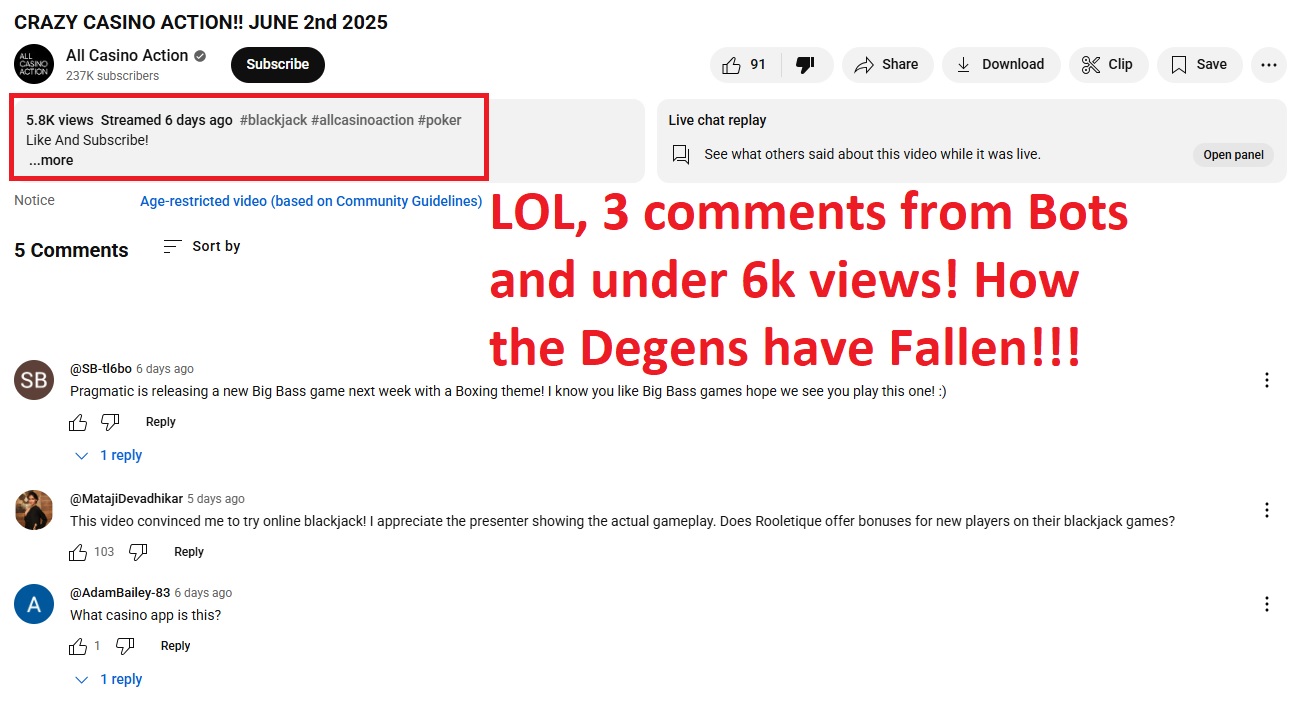Save the video to a playlist

pos(1198,65)
